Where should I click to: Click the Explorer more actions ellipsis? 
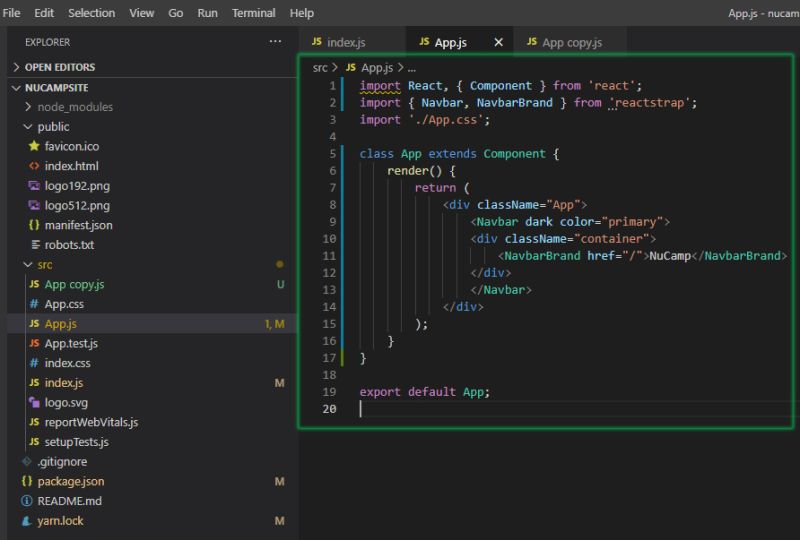click(275, 41)
